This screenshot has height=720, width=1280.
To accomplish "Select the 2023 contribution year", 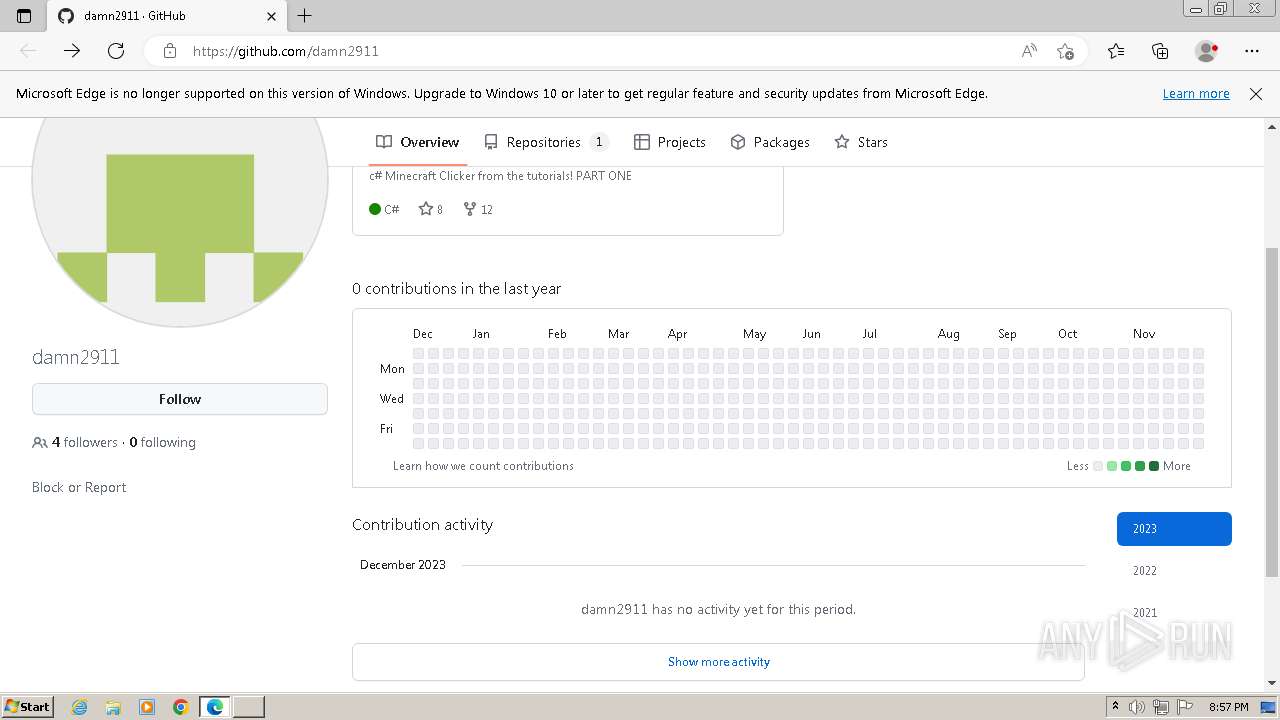I will (1174, 529).
